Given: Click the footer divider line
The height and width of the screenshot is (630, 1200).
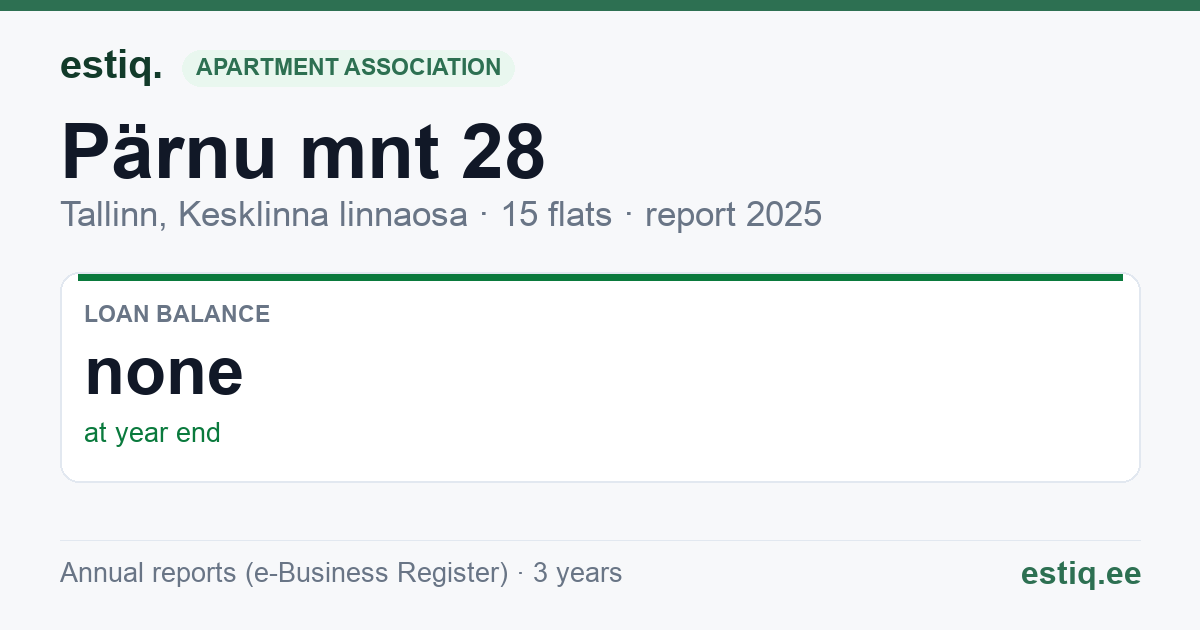Looking at the screenshot, I should pos(600,540).
